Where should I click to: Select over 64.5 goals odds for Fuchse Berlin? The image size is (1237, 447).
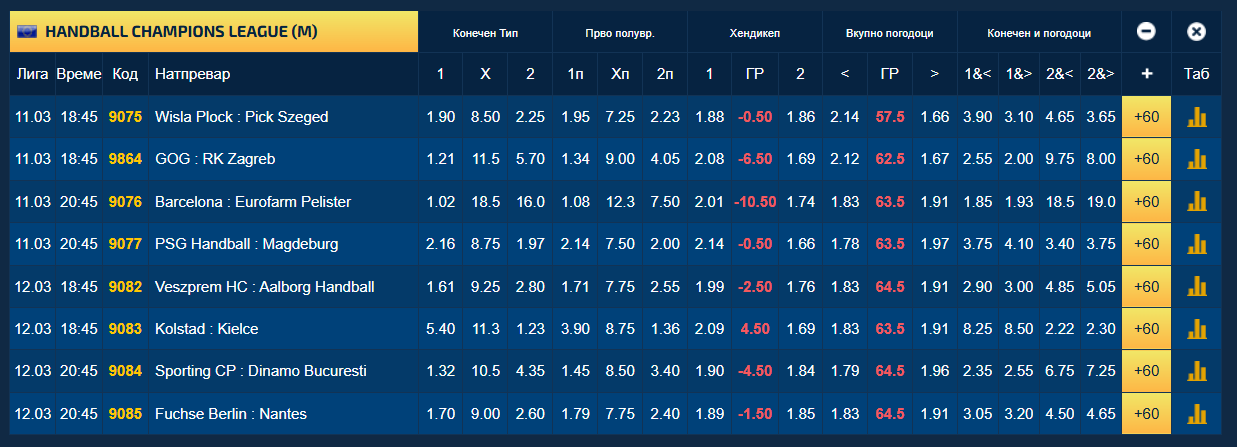(934, 414)
